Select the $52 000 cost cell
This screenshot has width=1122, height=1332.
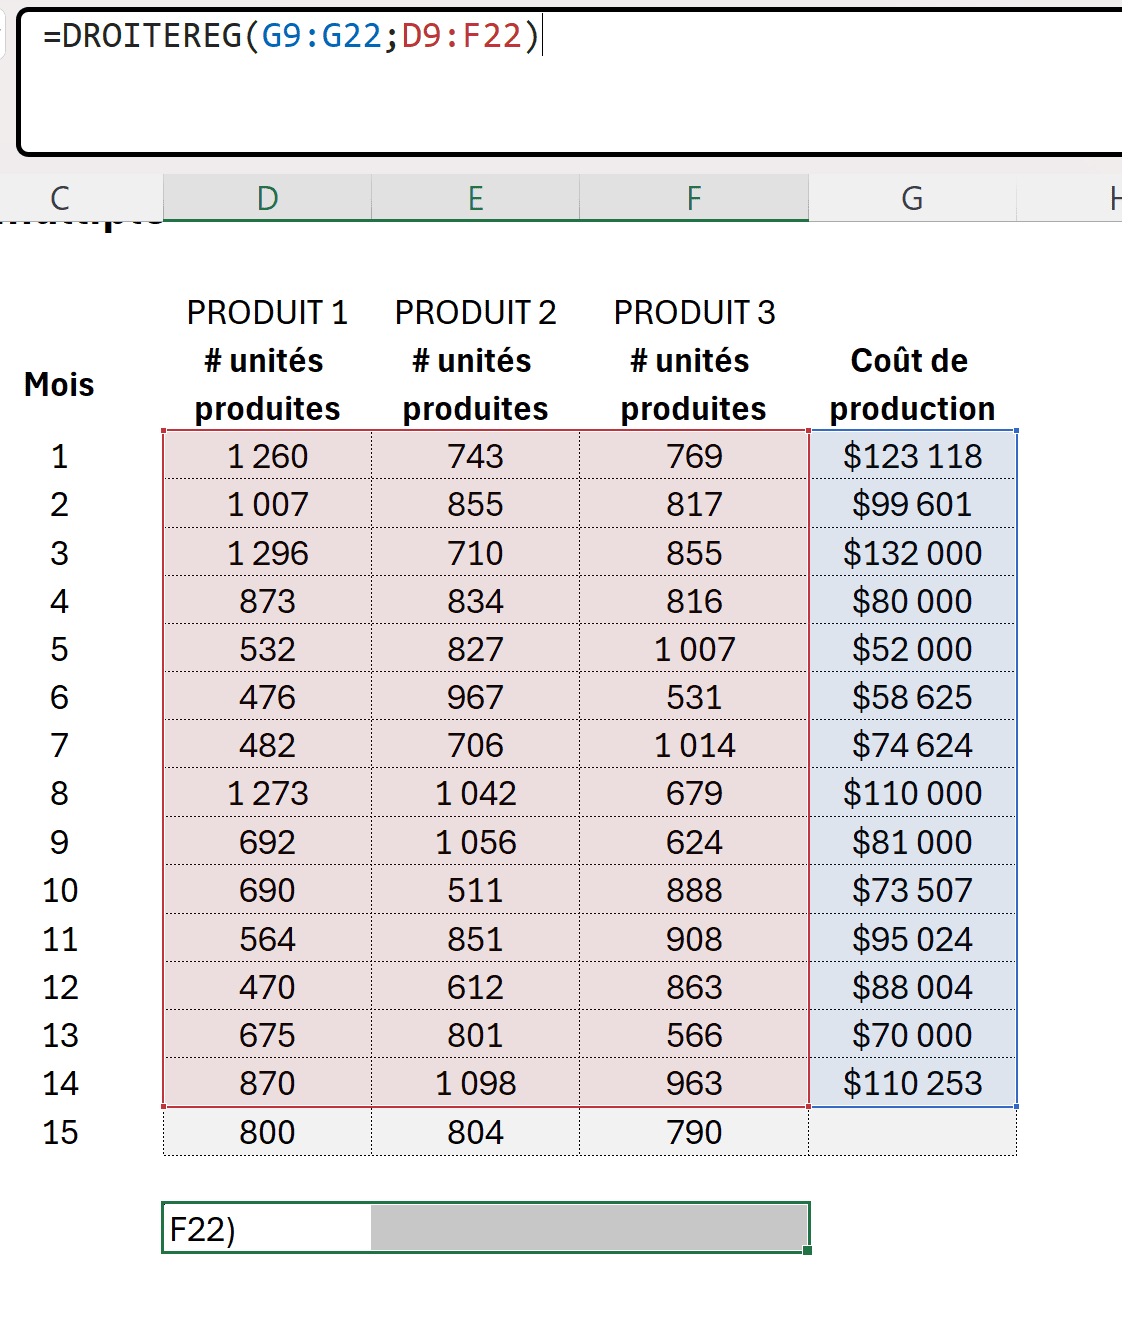[912, 649]
